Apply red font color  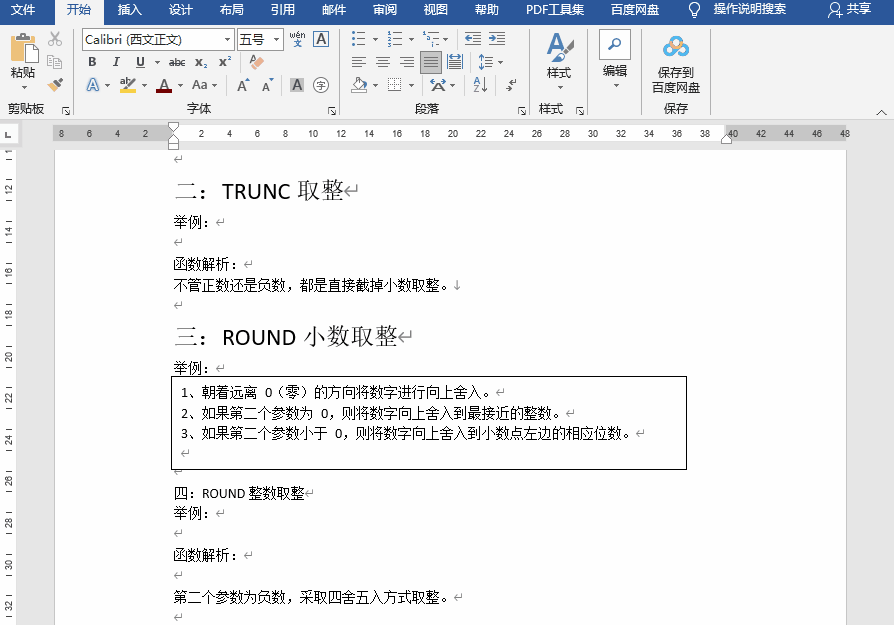coord(164,85)
